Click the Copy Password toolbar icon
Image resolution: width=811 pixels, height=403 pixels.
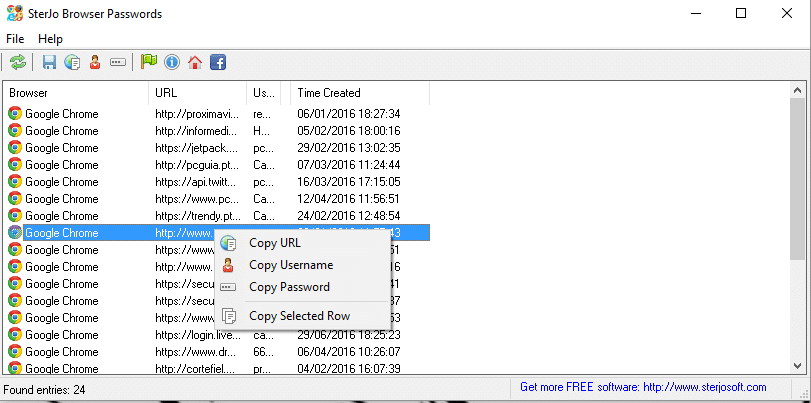118,63
